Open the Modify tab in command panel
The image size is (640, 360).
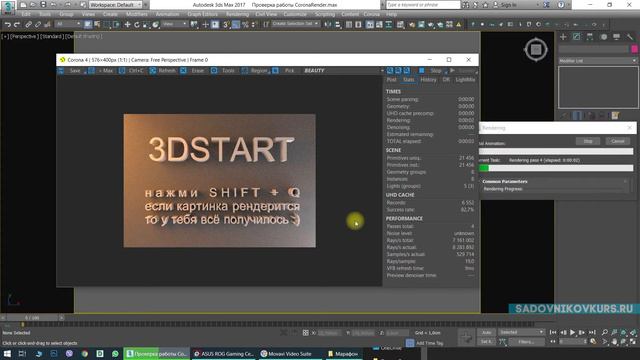click(576, 37)
